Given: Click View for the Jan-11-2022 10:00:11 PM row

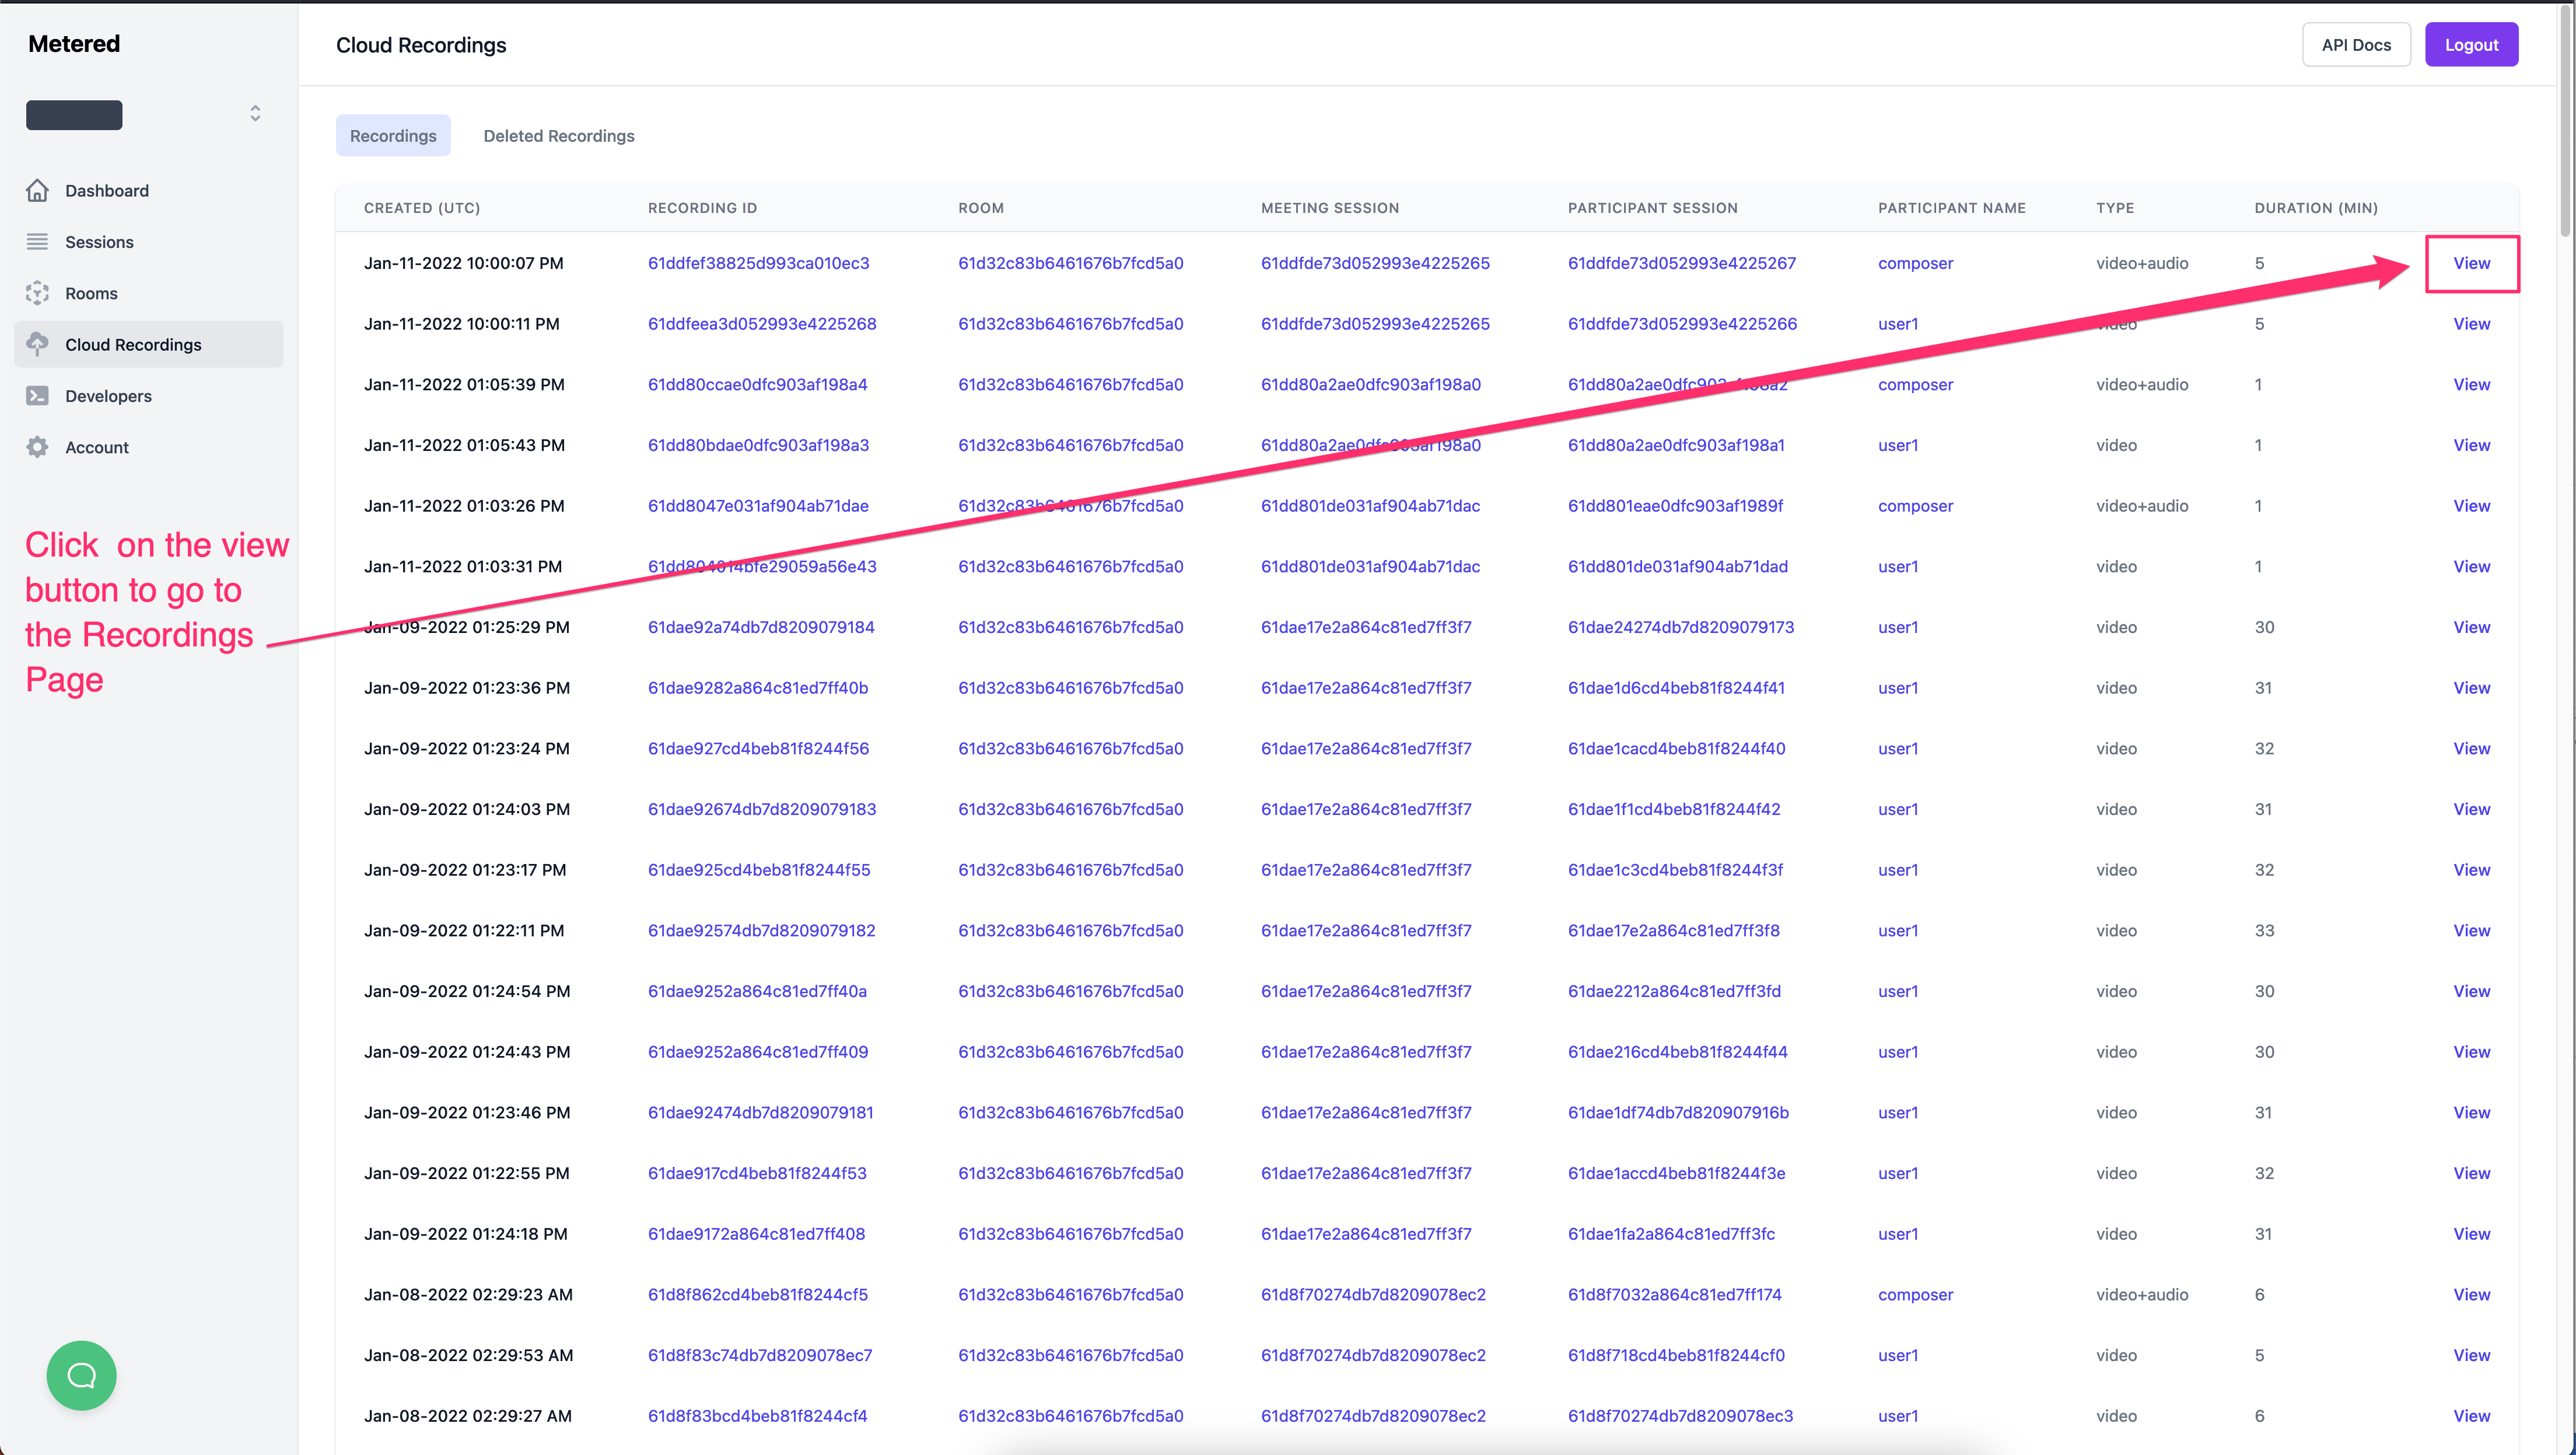Looking at the screenshot, I should click(2471, 323).
